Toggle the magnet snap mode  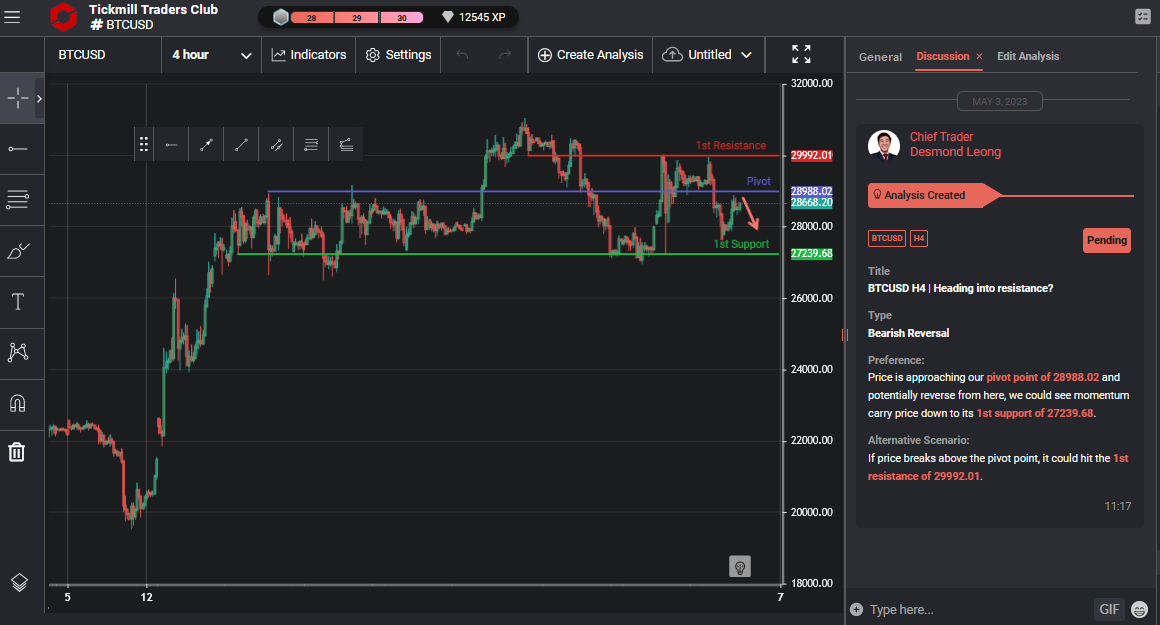pos(18,403)
